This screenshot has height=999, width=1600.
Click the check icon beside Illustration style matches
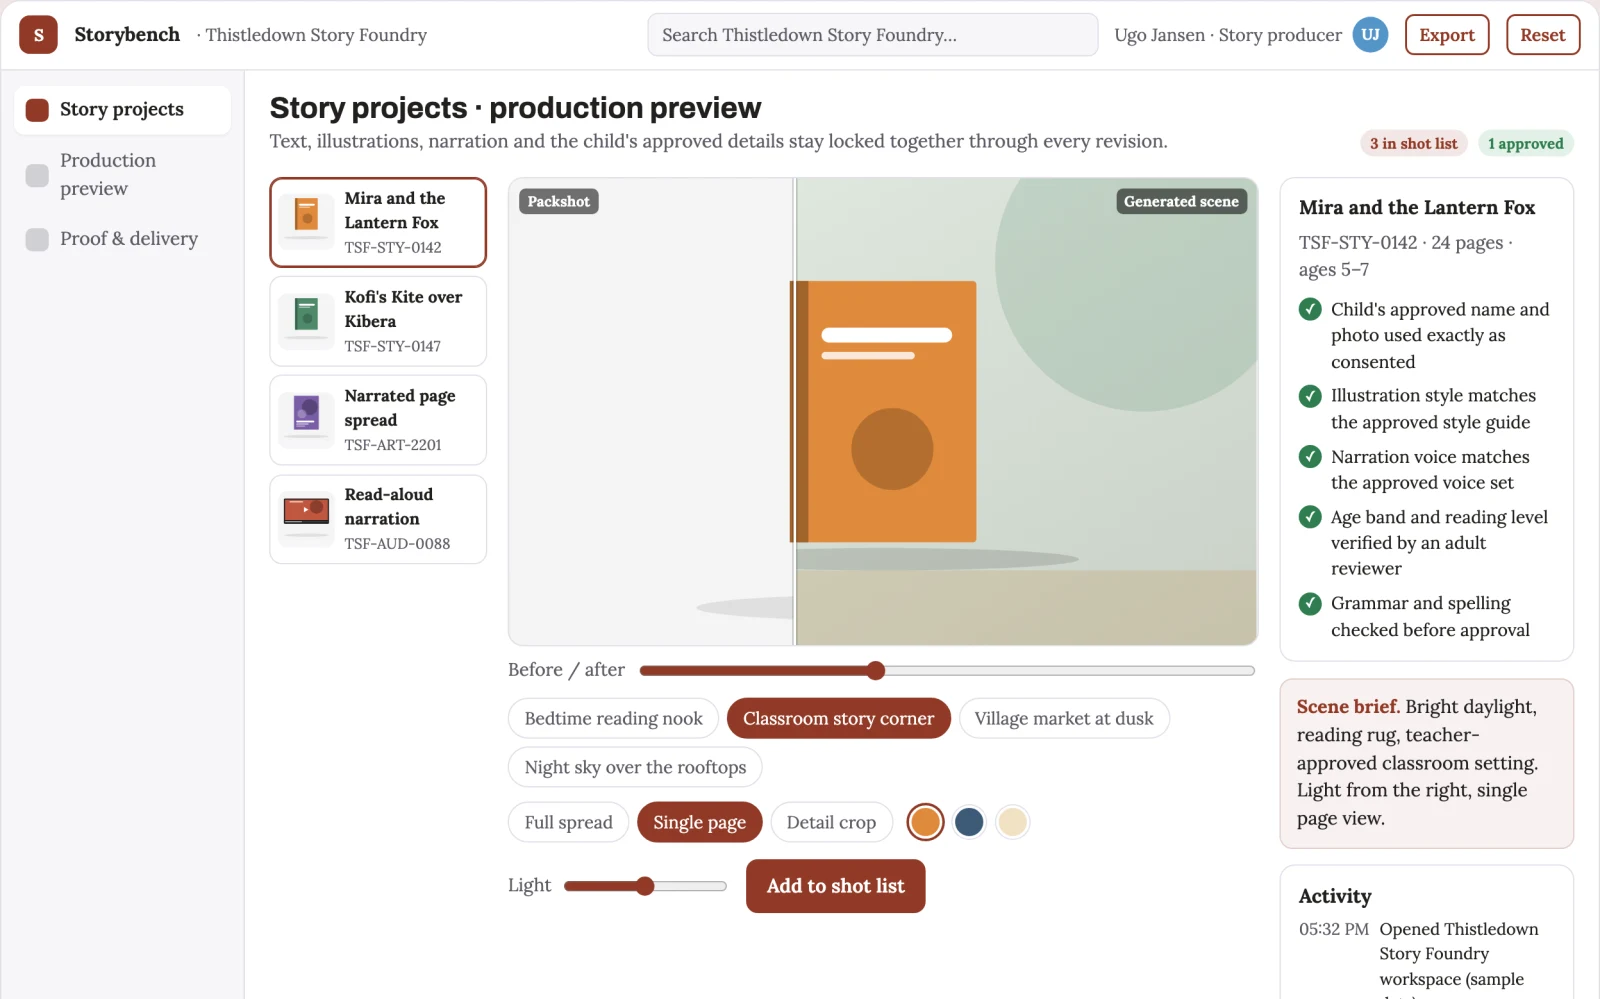[1310, 396]
